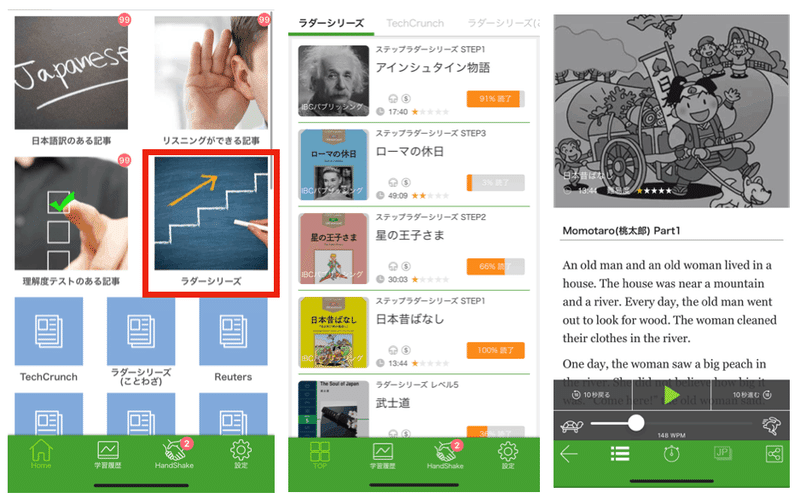Image resolution: width=800 pixels, height=498 pixels.
Task: Open アインシュタイン物語 book entry
Action: (414, 81)
